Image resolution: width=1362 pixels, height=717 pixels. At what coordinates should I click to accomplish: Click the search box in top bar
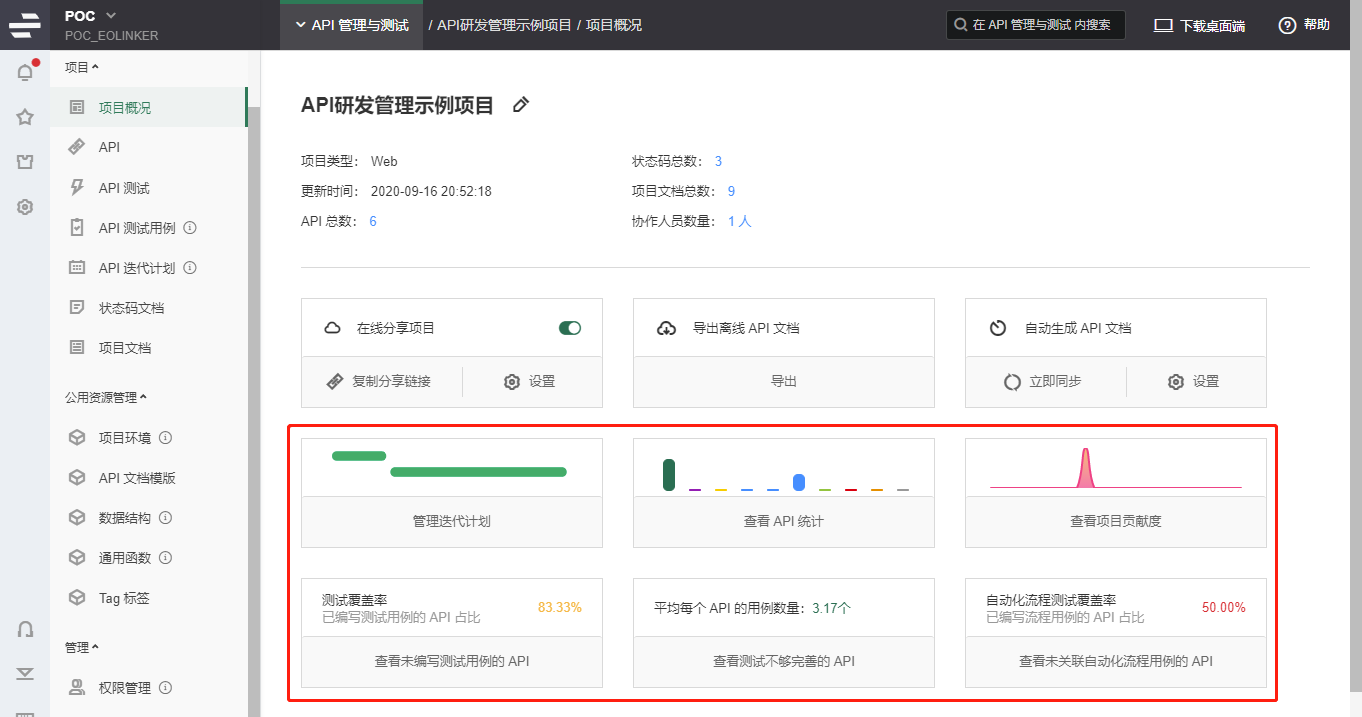click(x=1035, y=25)
